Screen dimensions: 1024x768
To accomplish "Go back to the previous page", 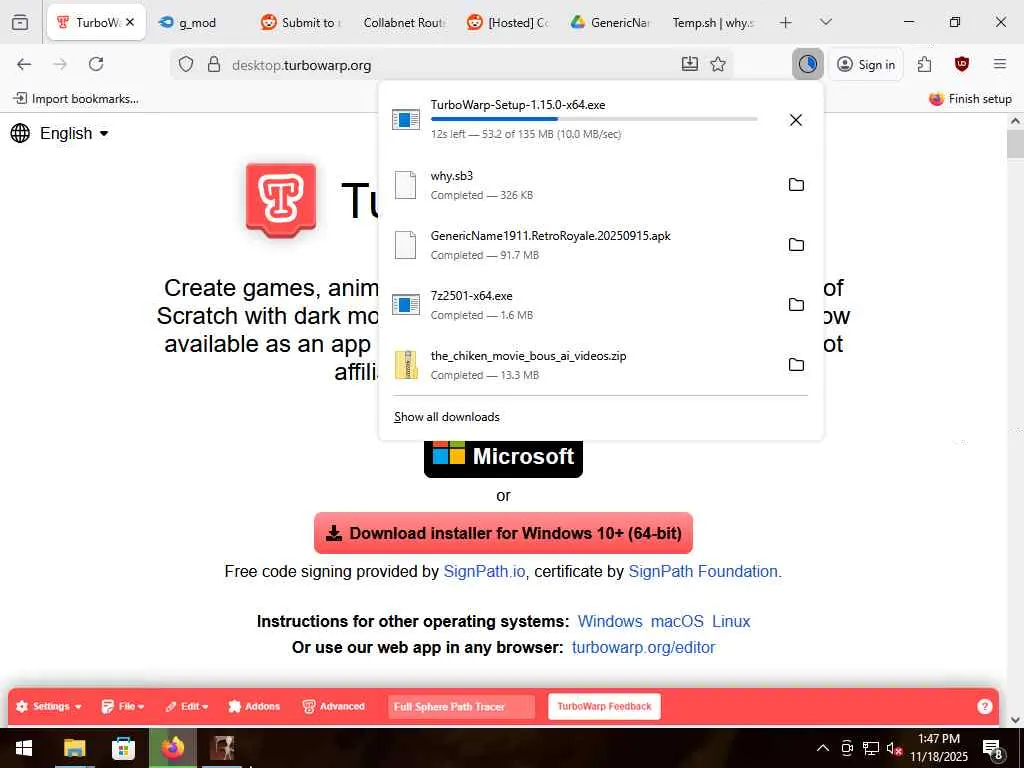I will [24, 64].
